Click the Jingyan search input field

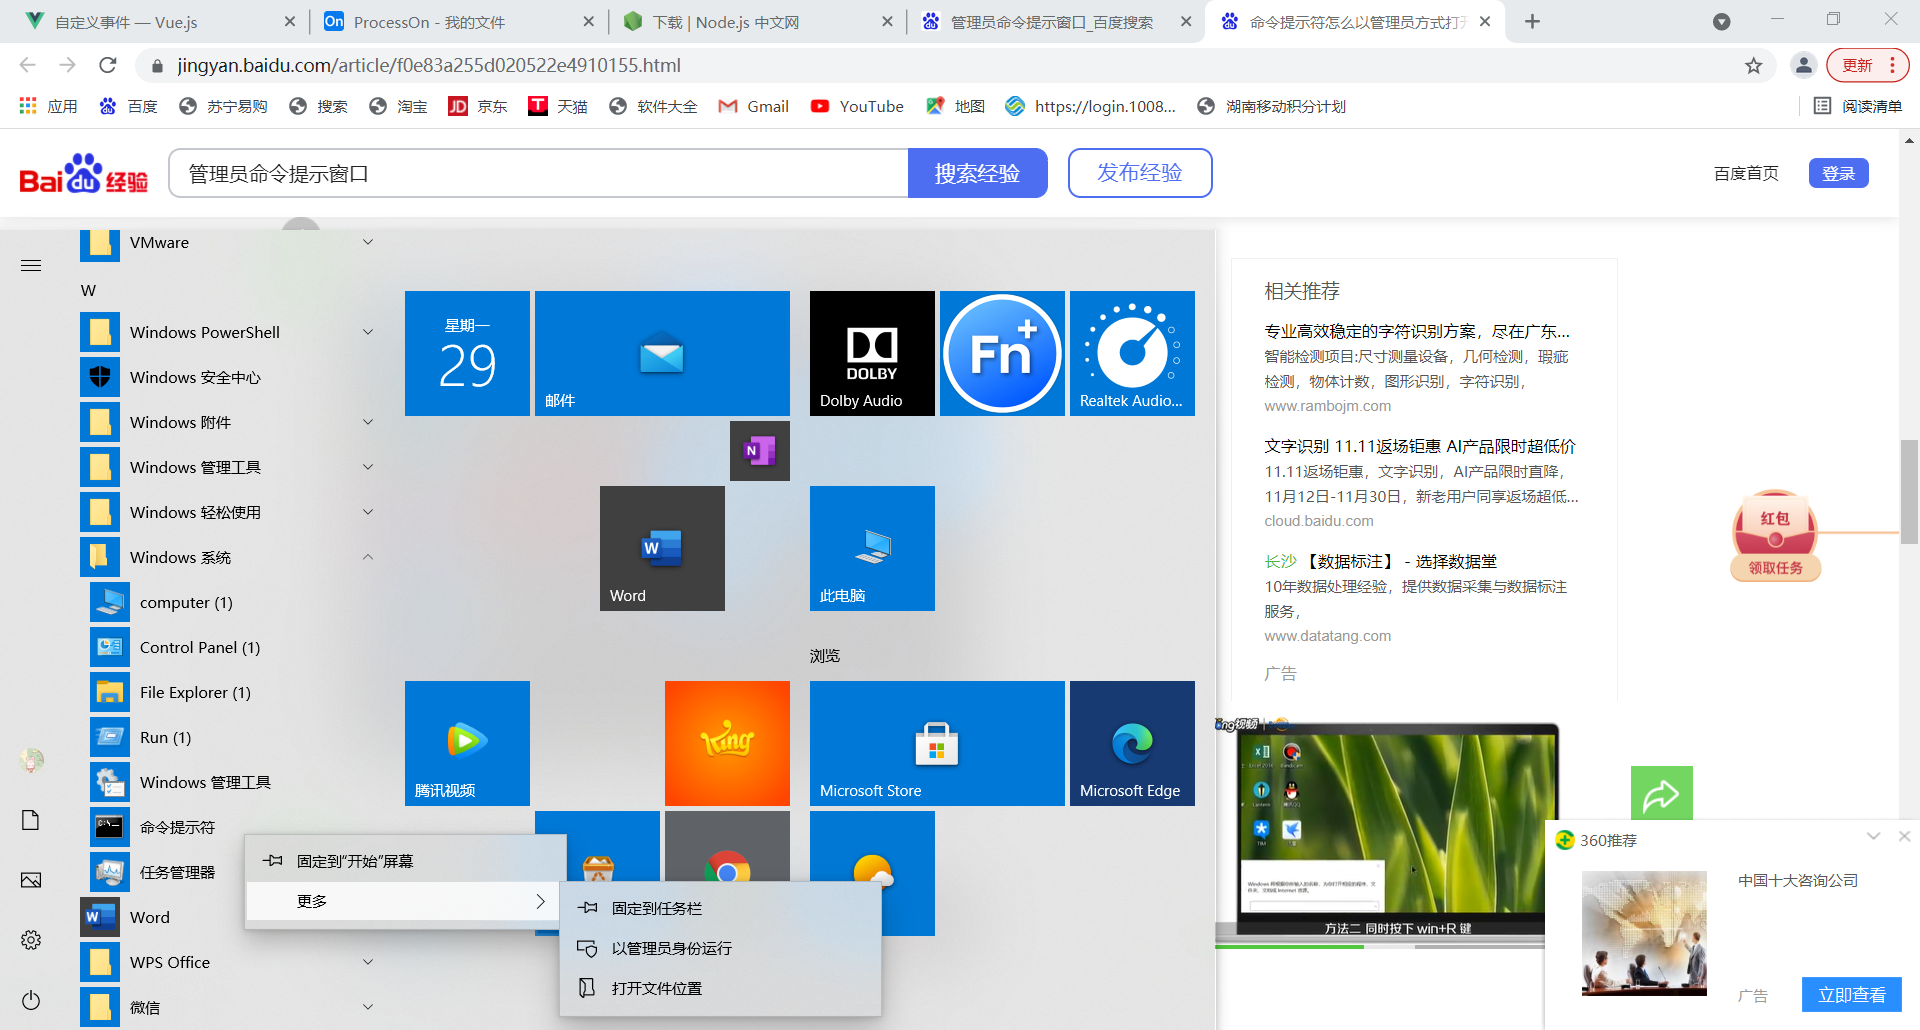pos(538,173)
